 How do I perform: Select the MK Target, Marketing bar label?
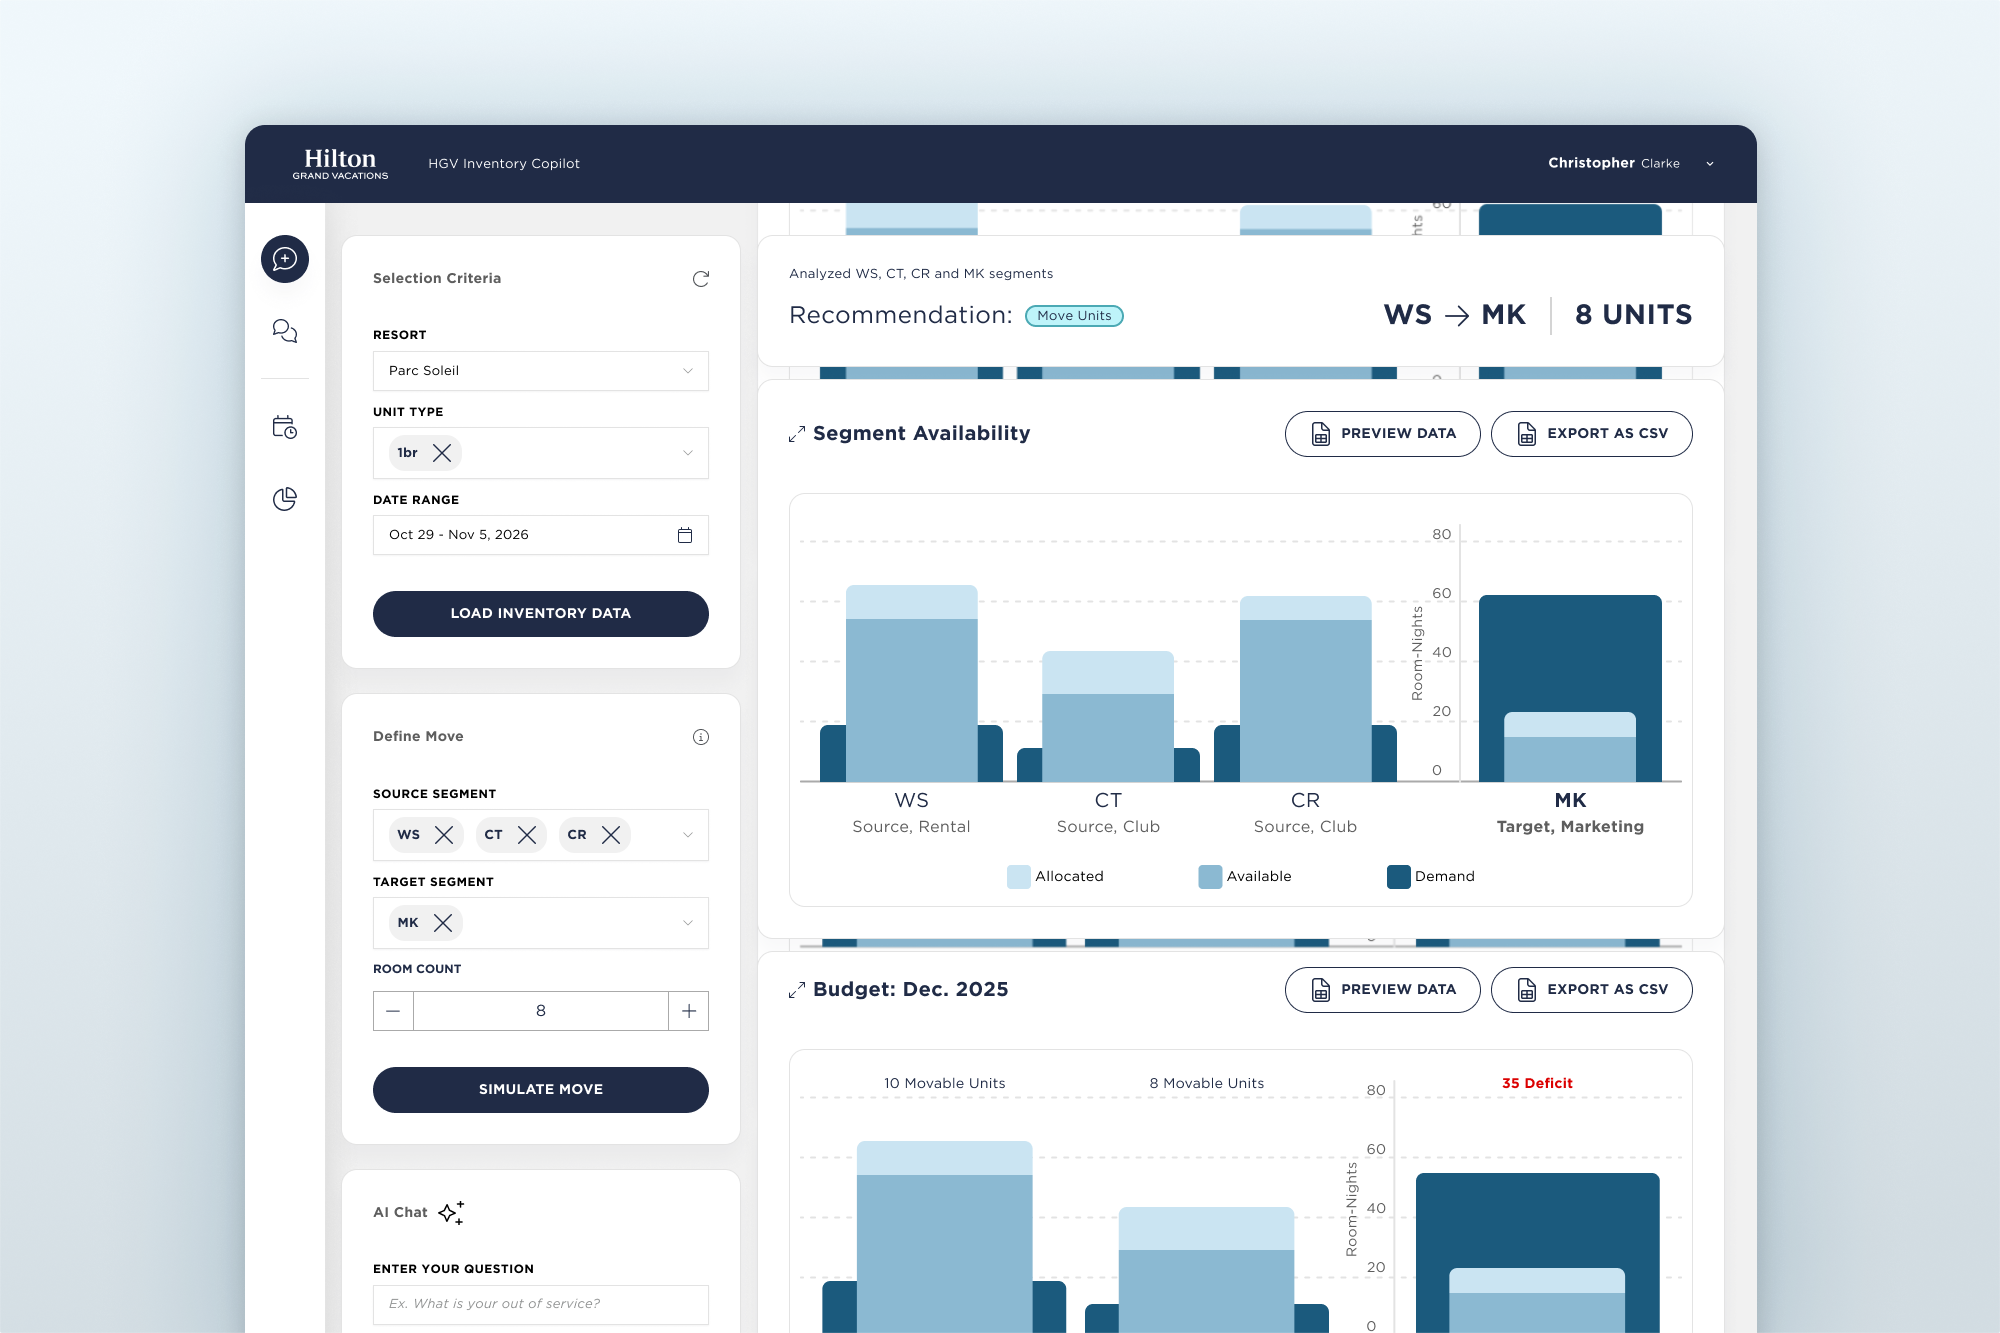[x=1570, y=813]
